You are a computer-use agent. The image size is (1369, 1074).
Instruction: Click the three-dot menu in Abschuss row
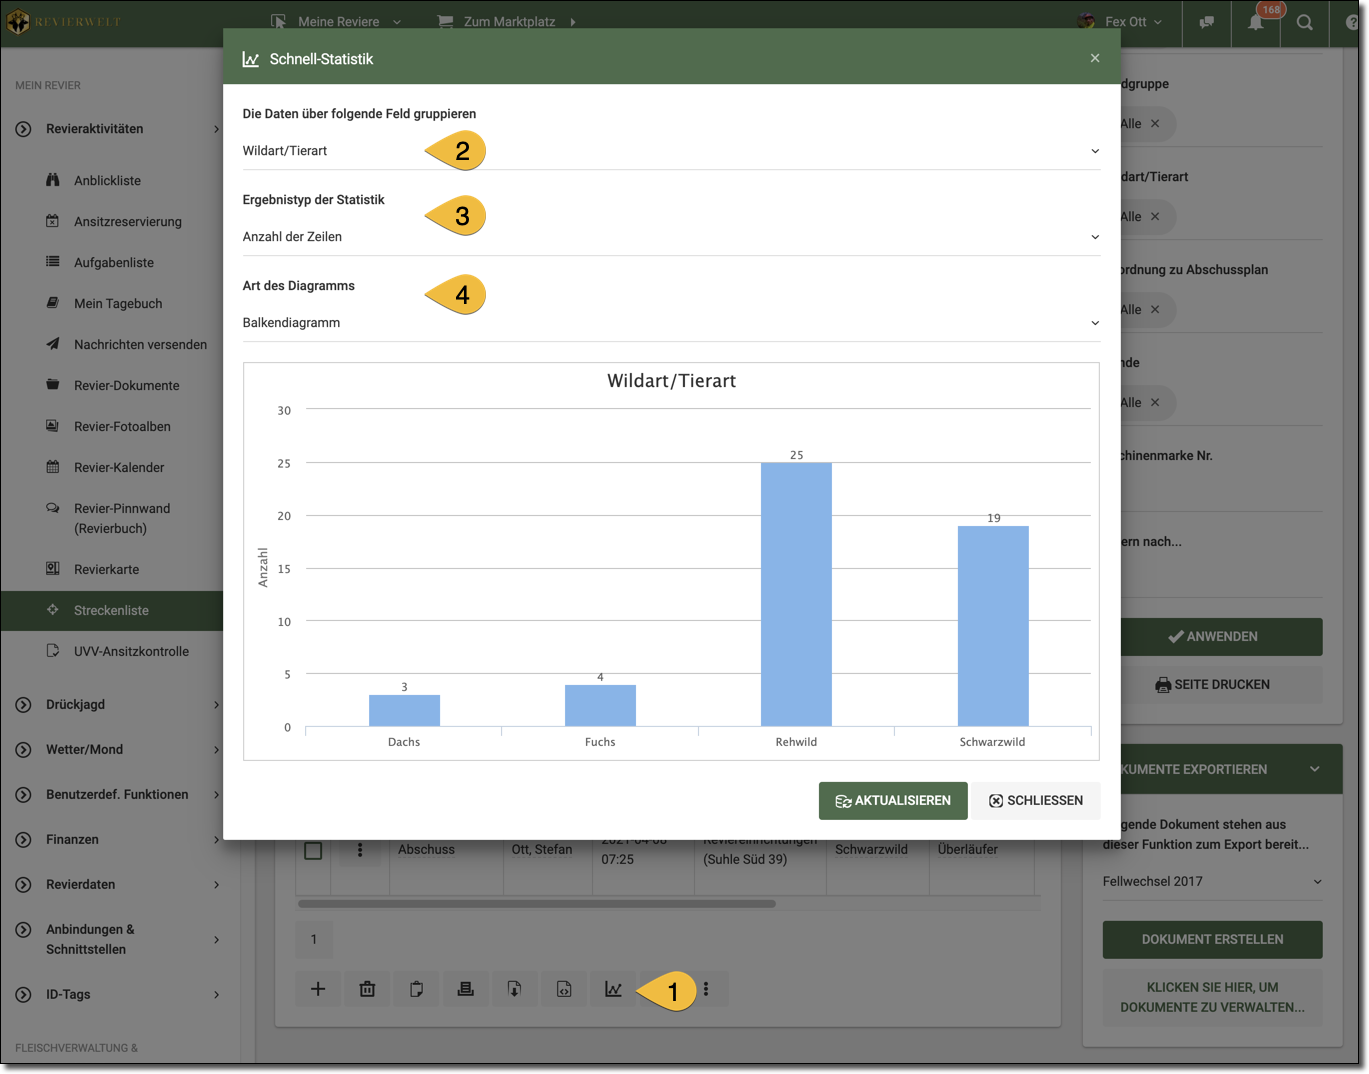360,850
